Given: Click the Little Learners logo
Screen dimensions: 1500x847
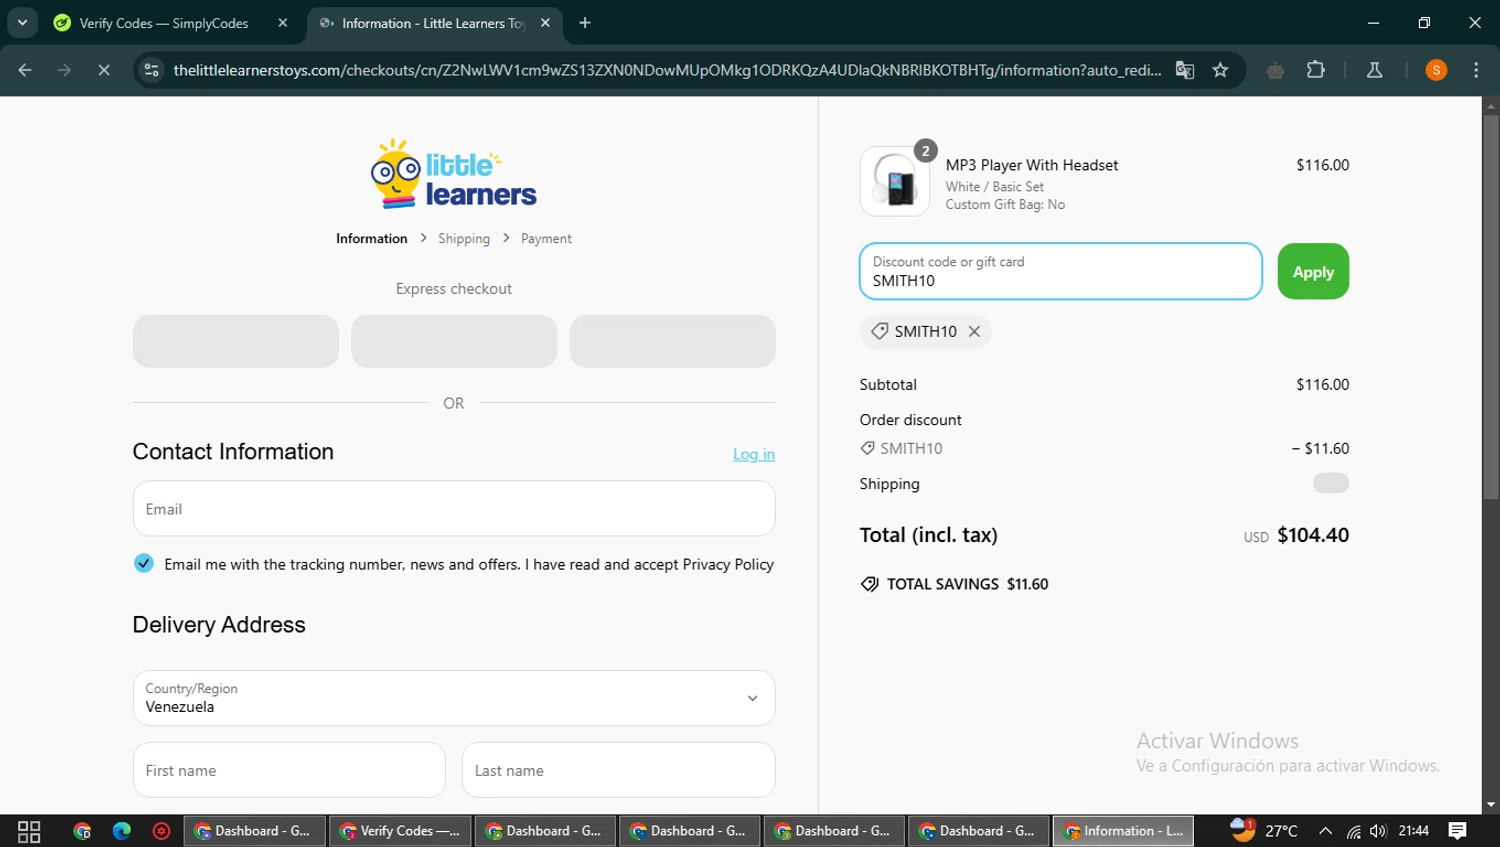Looking at the screenshot, I should coord(454,174).
